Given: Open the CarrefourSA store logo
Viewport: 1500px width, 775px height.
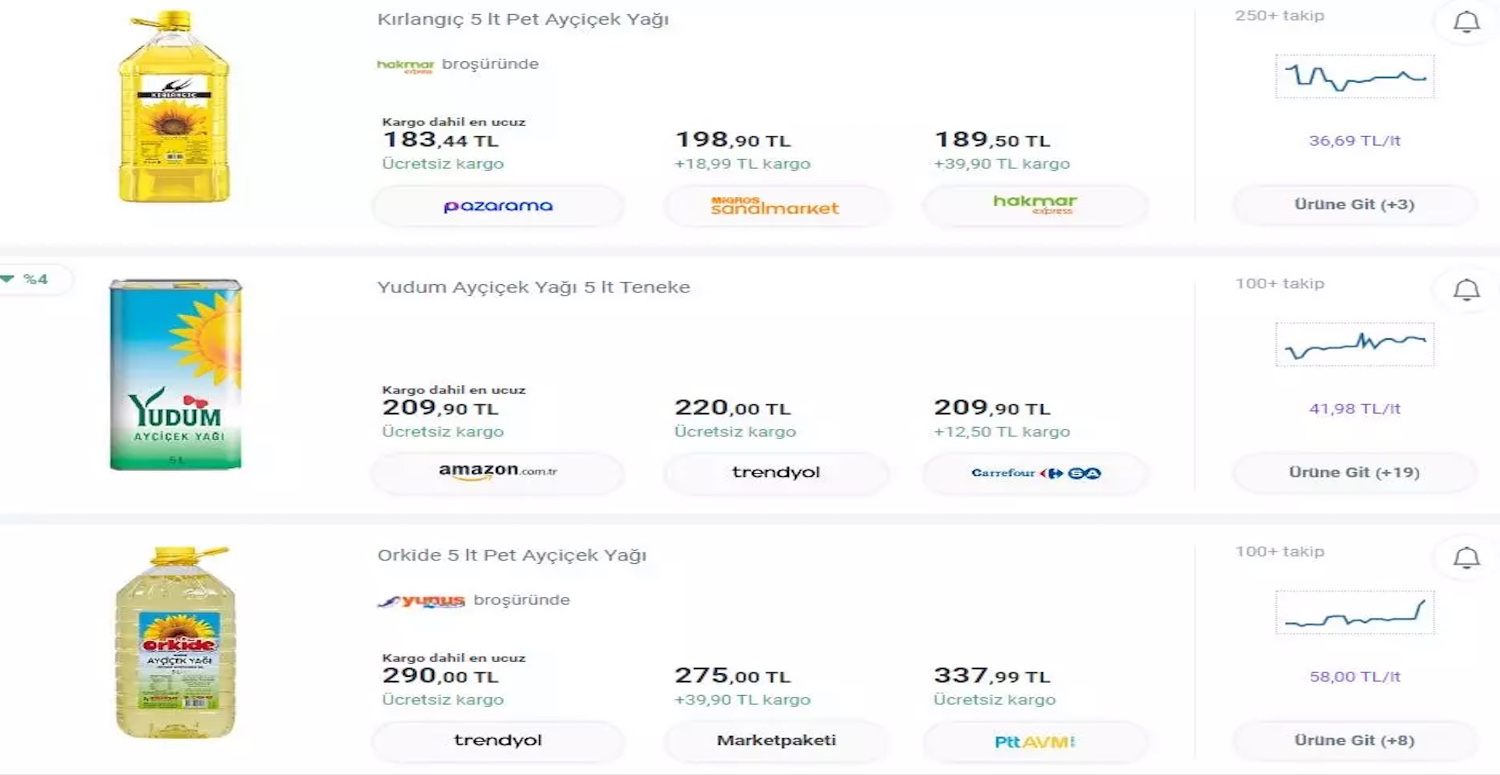Looking at the screenshot, I should tap(1035, 472).
